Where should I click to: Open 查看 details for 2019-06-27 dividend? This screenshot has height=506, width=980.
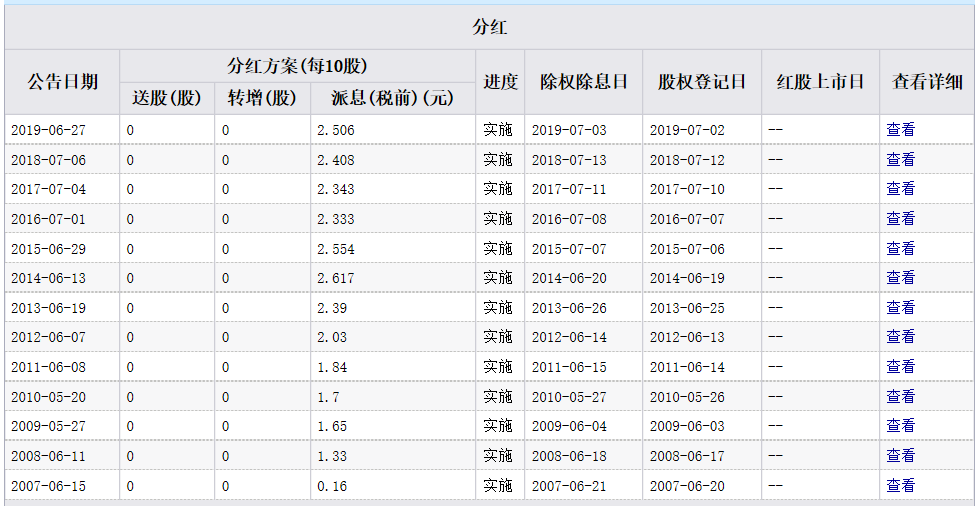point(900,129)
